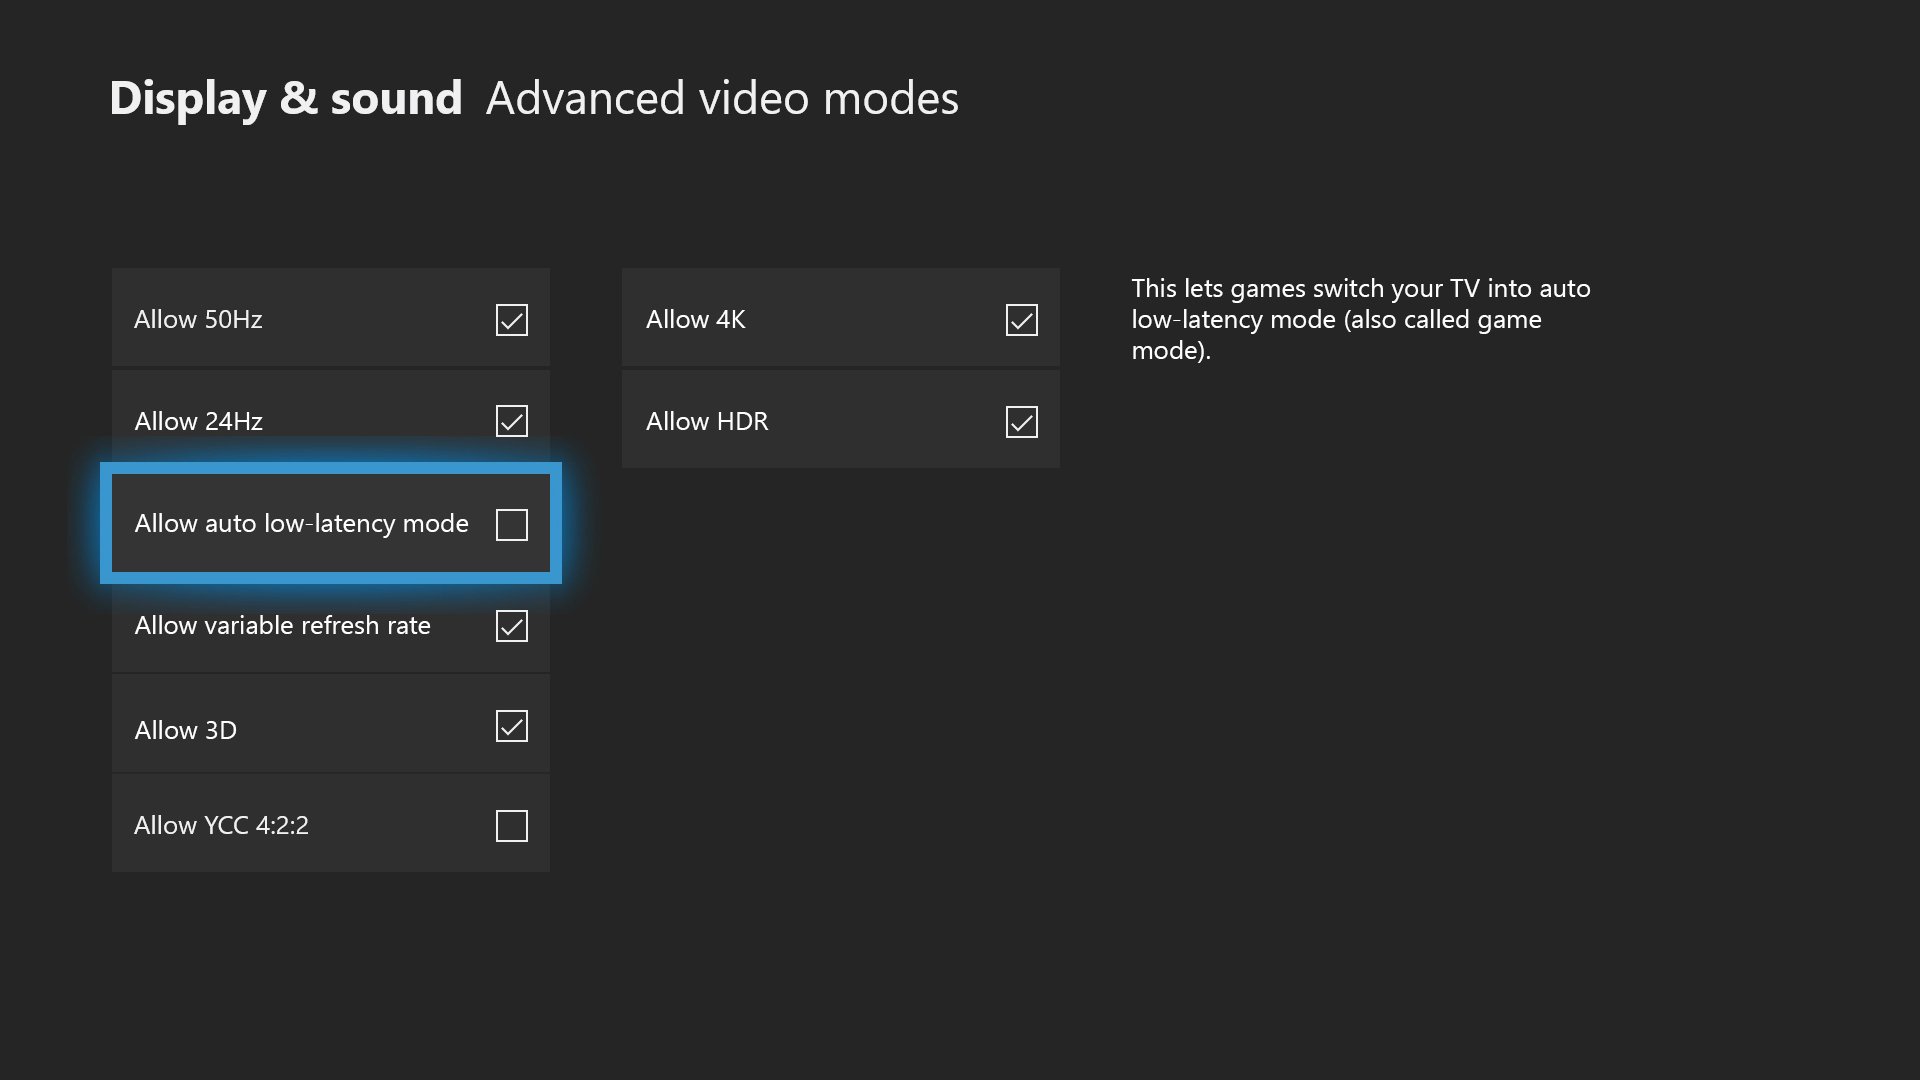Disable Allow variable refresh rate checkbox

click(512, 625)
